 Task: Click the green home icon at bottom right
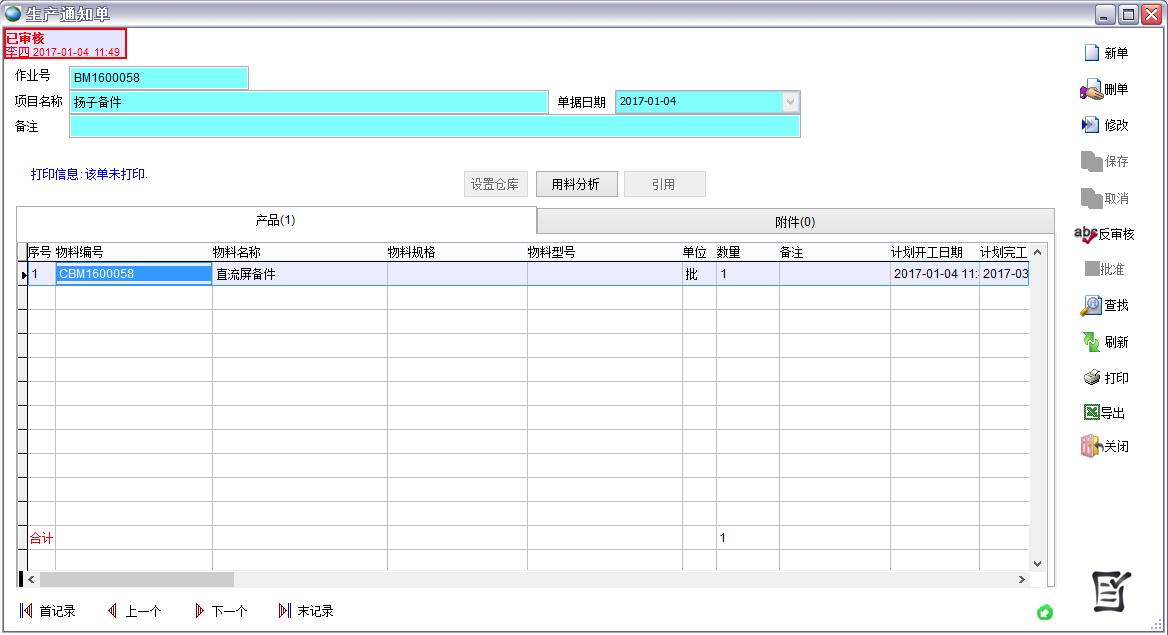click(x=1045, y=612)
